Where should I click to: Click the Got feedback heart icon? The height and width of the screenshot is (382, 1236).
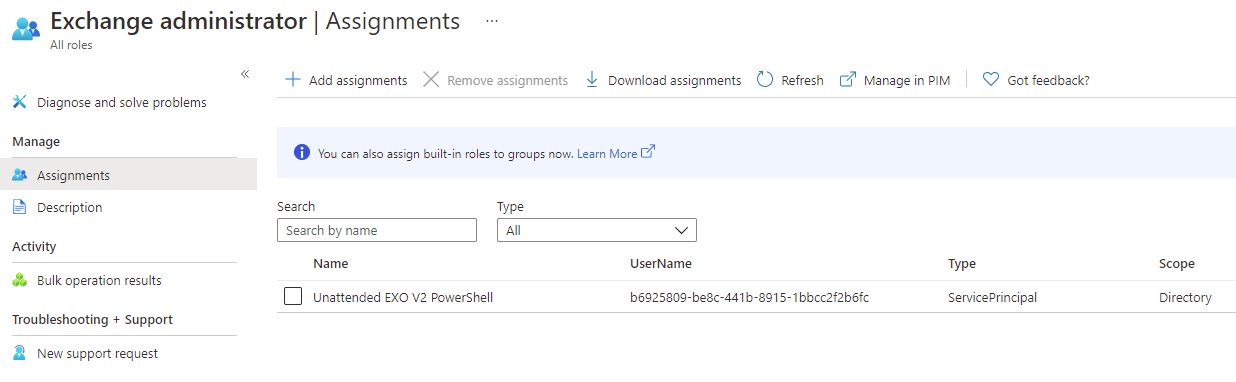991,80
